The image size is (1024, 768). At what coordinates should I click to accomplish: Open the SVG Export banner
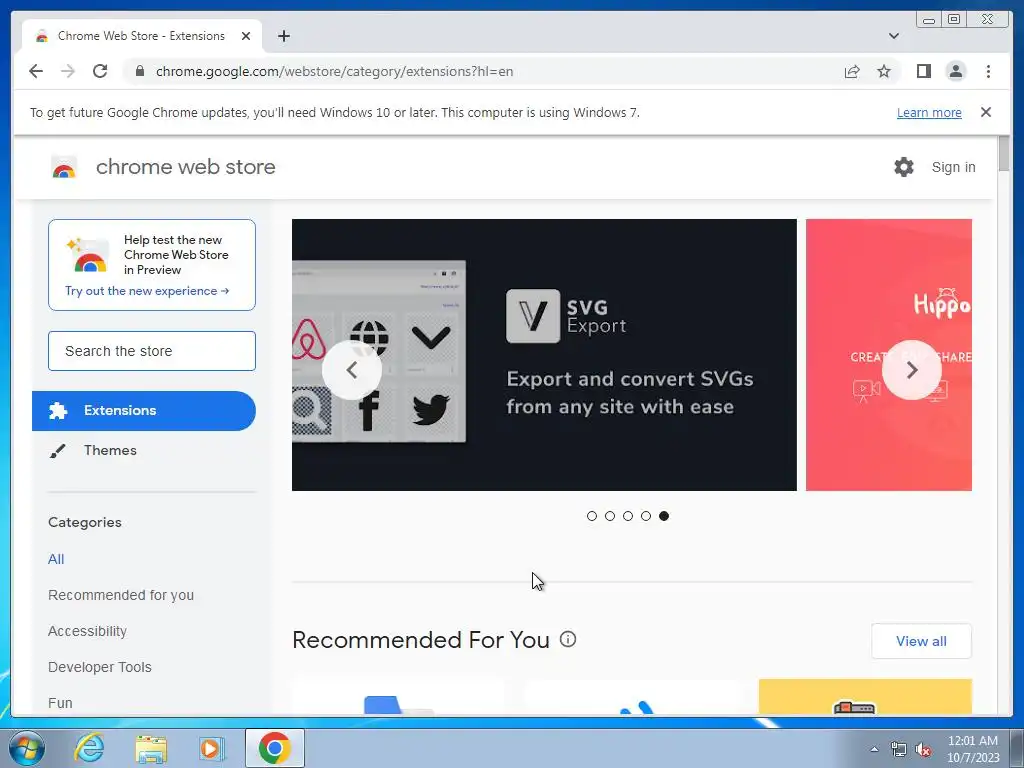click(544, 355)
